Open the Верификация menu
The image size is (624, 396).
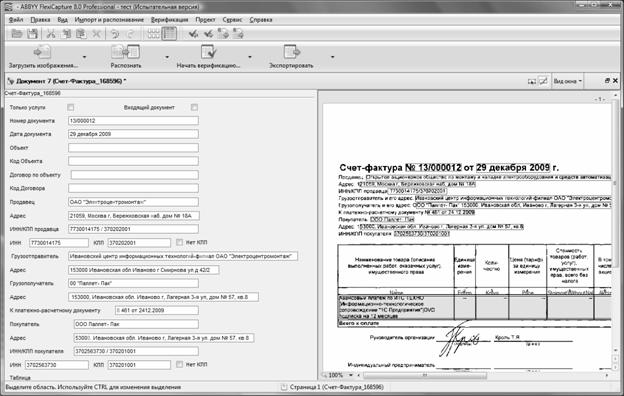(170, 20)
